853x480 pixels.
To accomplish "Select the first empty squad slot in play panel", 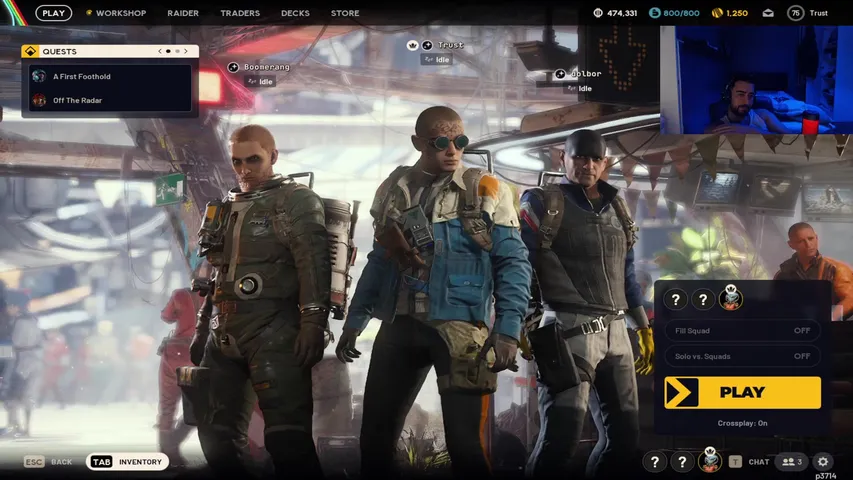I will click(x=675, y=299).
